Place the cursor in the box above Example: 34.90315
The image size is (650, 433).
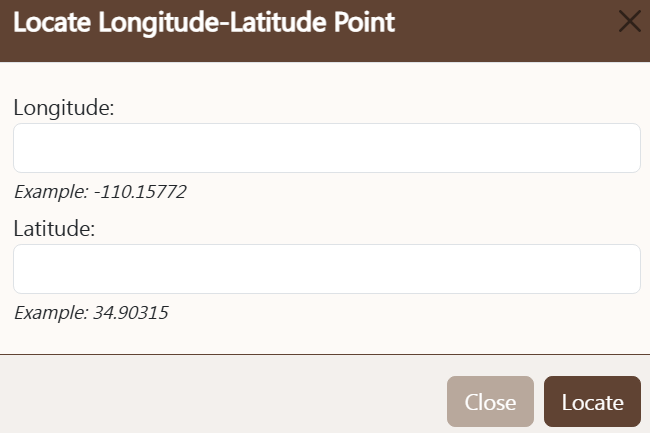pyautogui.click(x=327, y=269)
